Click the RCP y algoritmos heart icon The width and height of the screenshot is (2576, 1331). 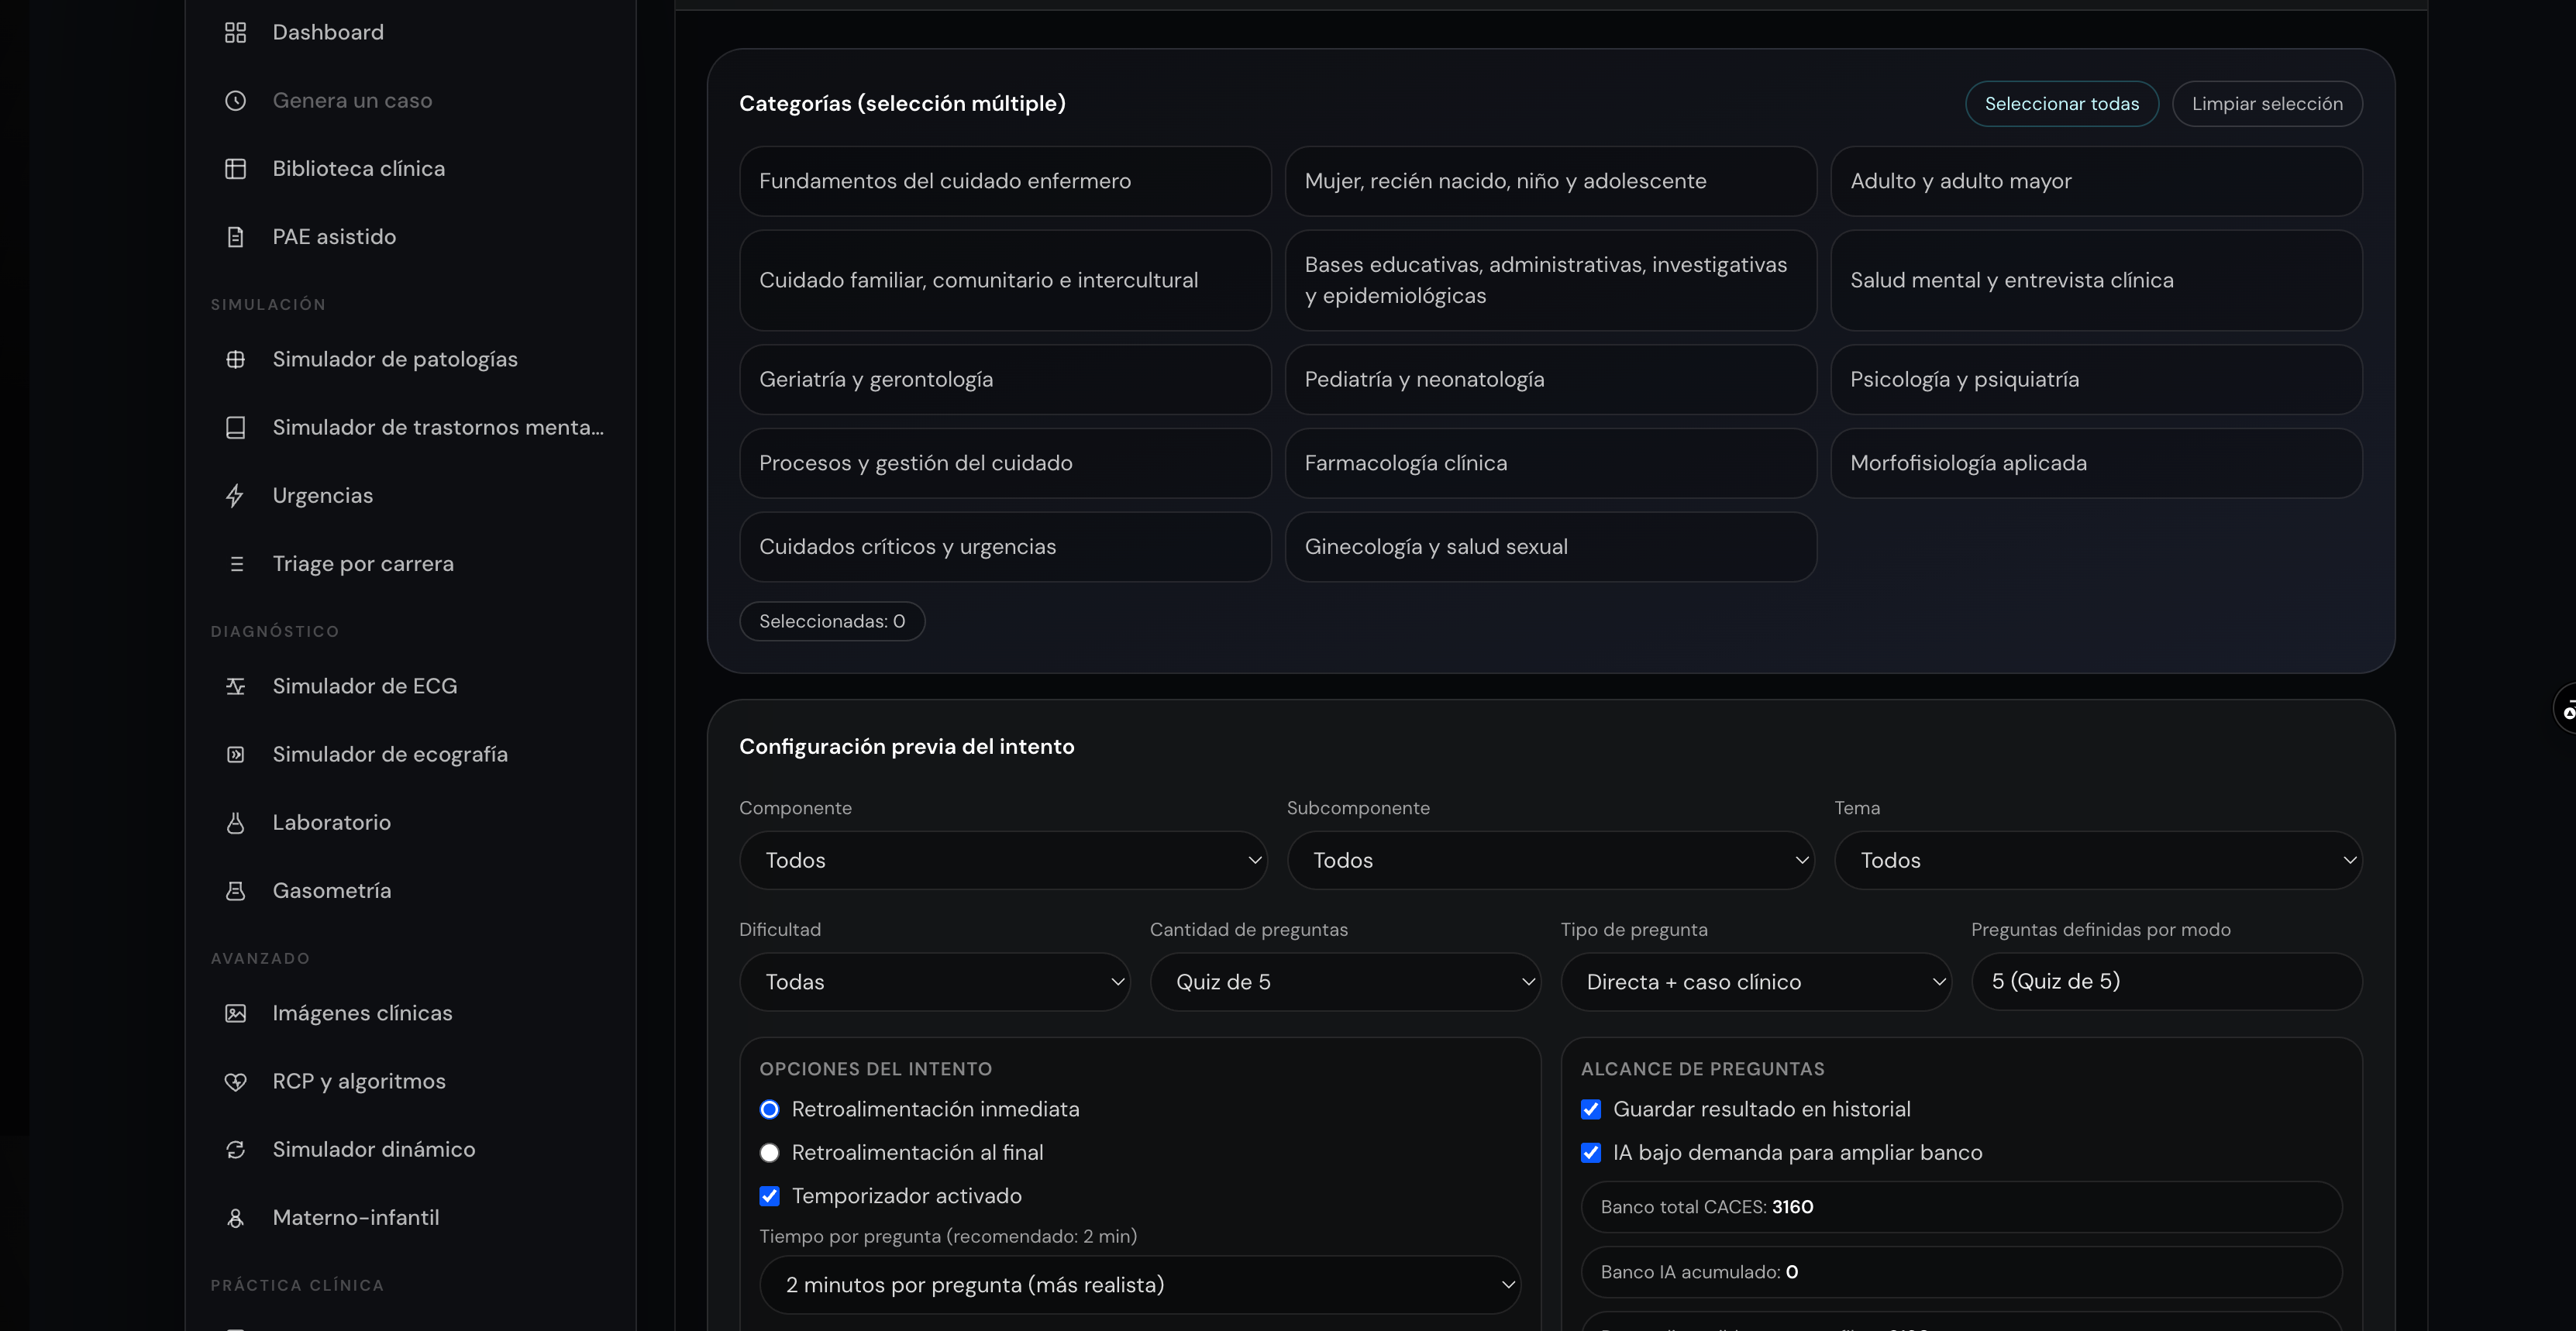pos(235,1082)
